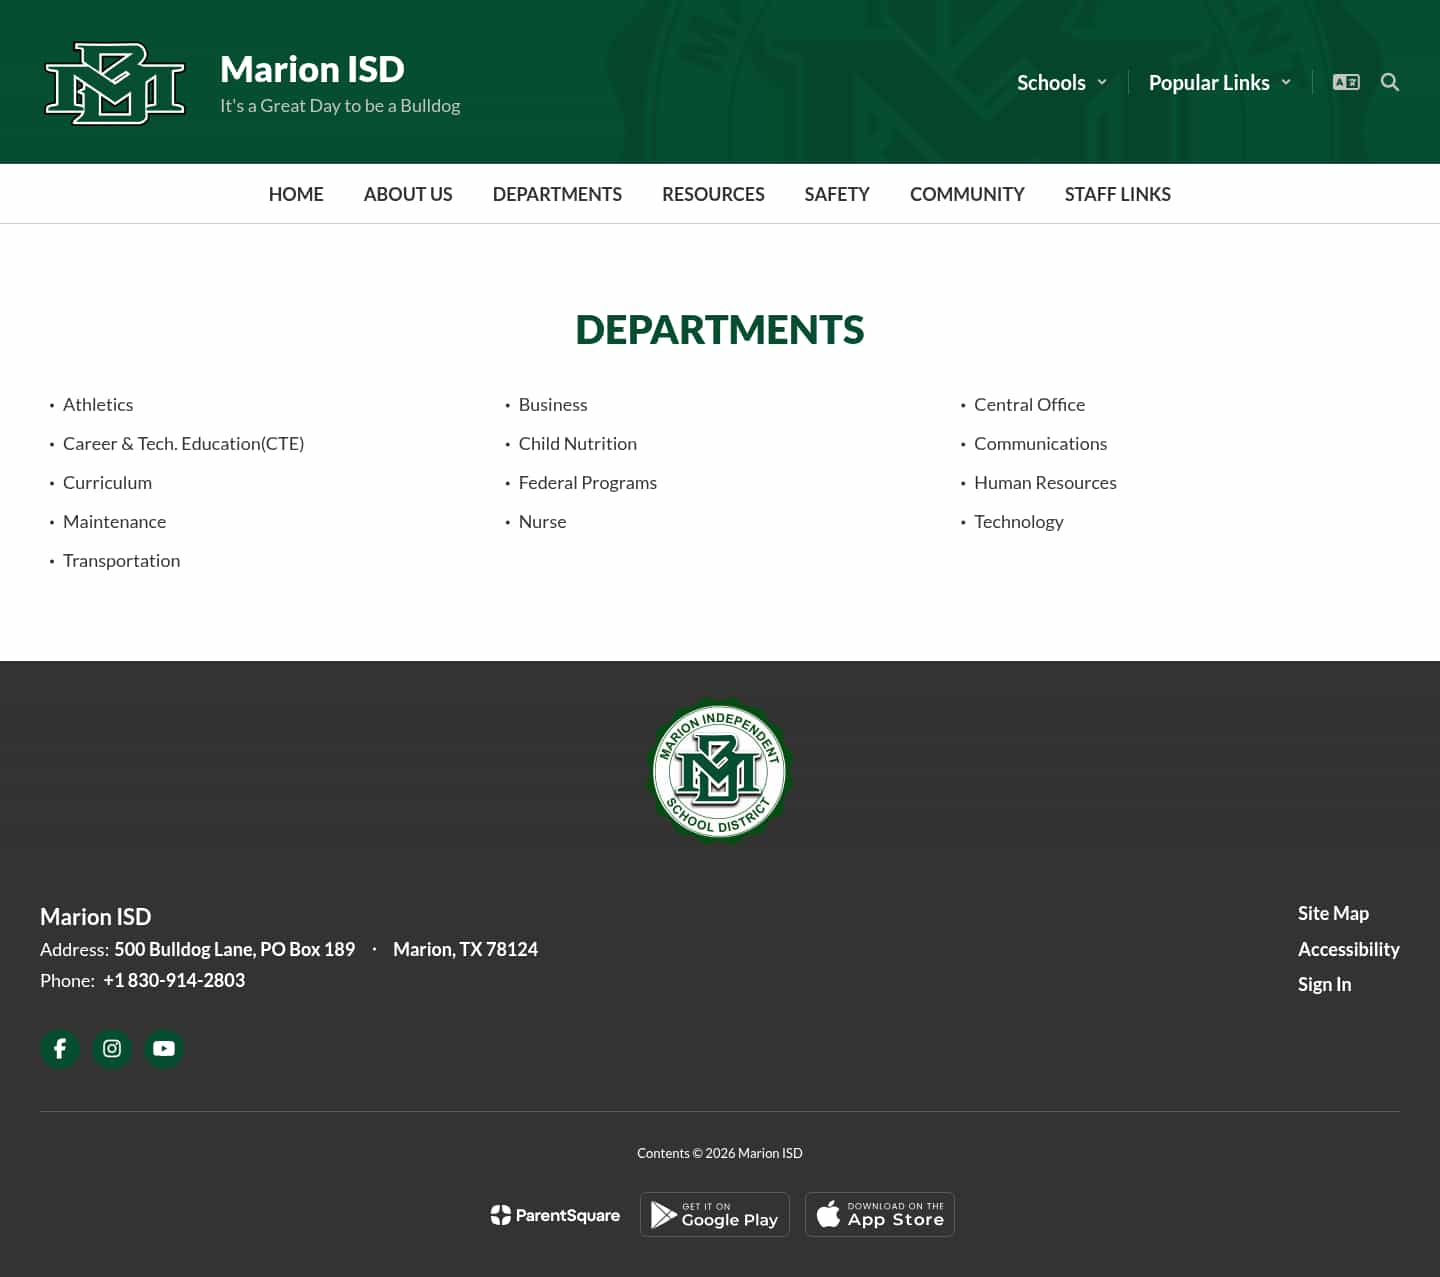Open the COMMUNITY menu
This screenshot has width=1440, height=1277.
click(x=967, y=194)
